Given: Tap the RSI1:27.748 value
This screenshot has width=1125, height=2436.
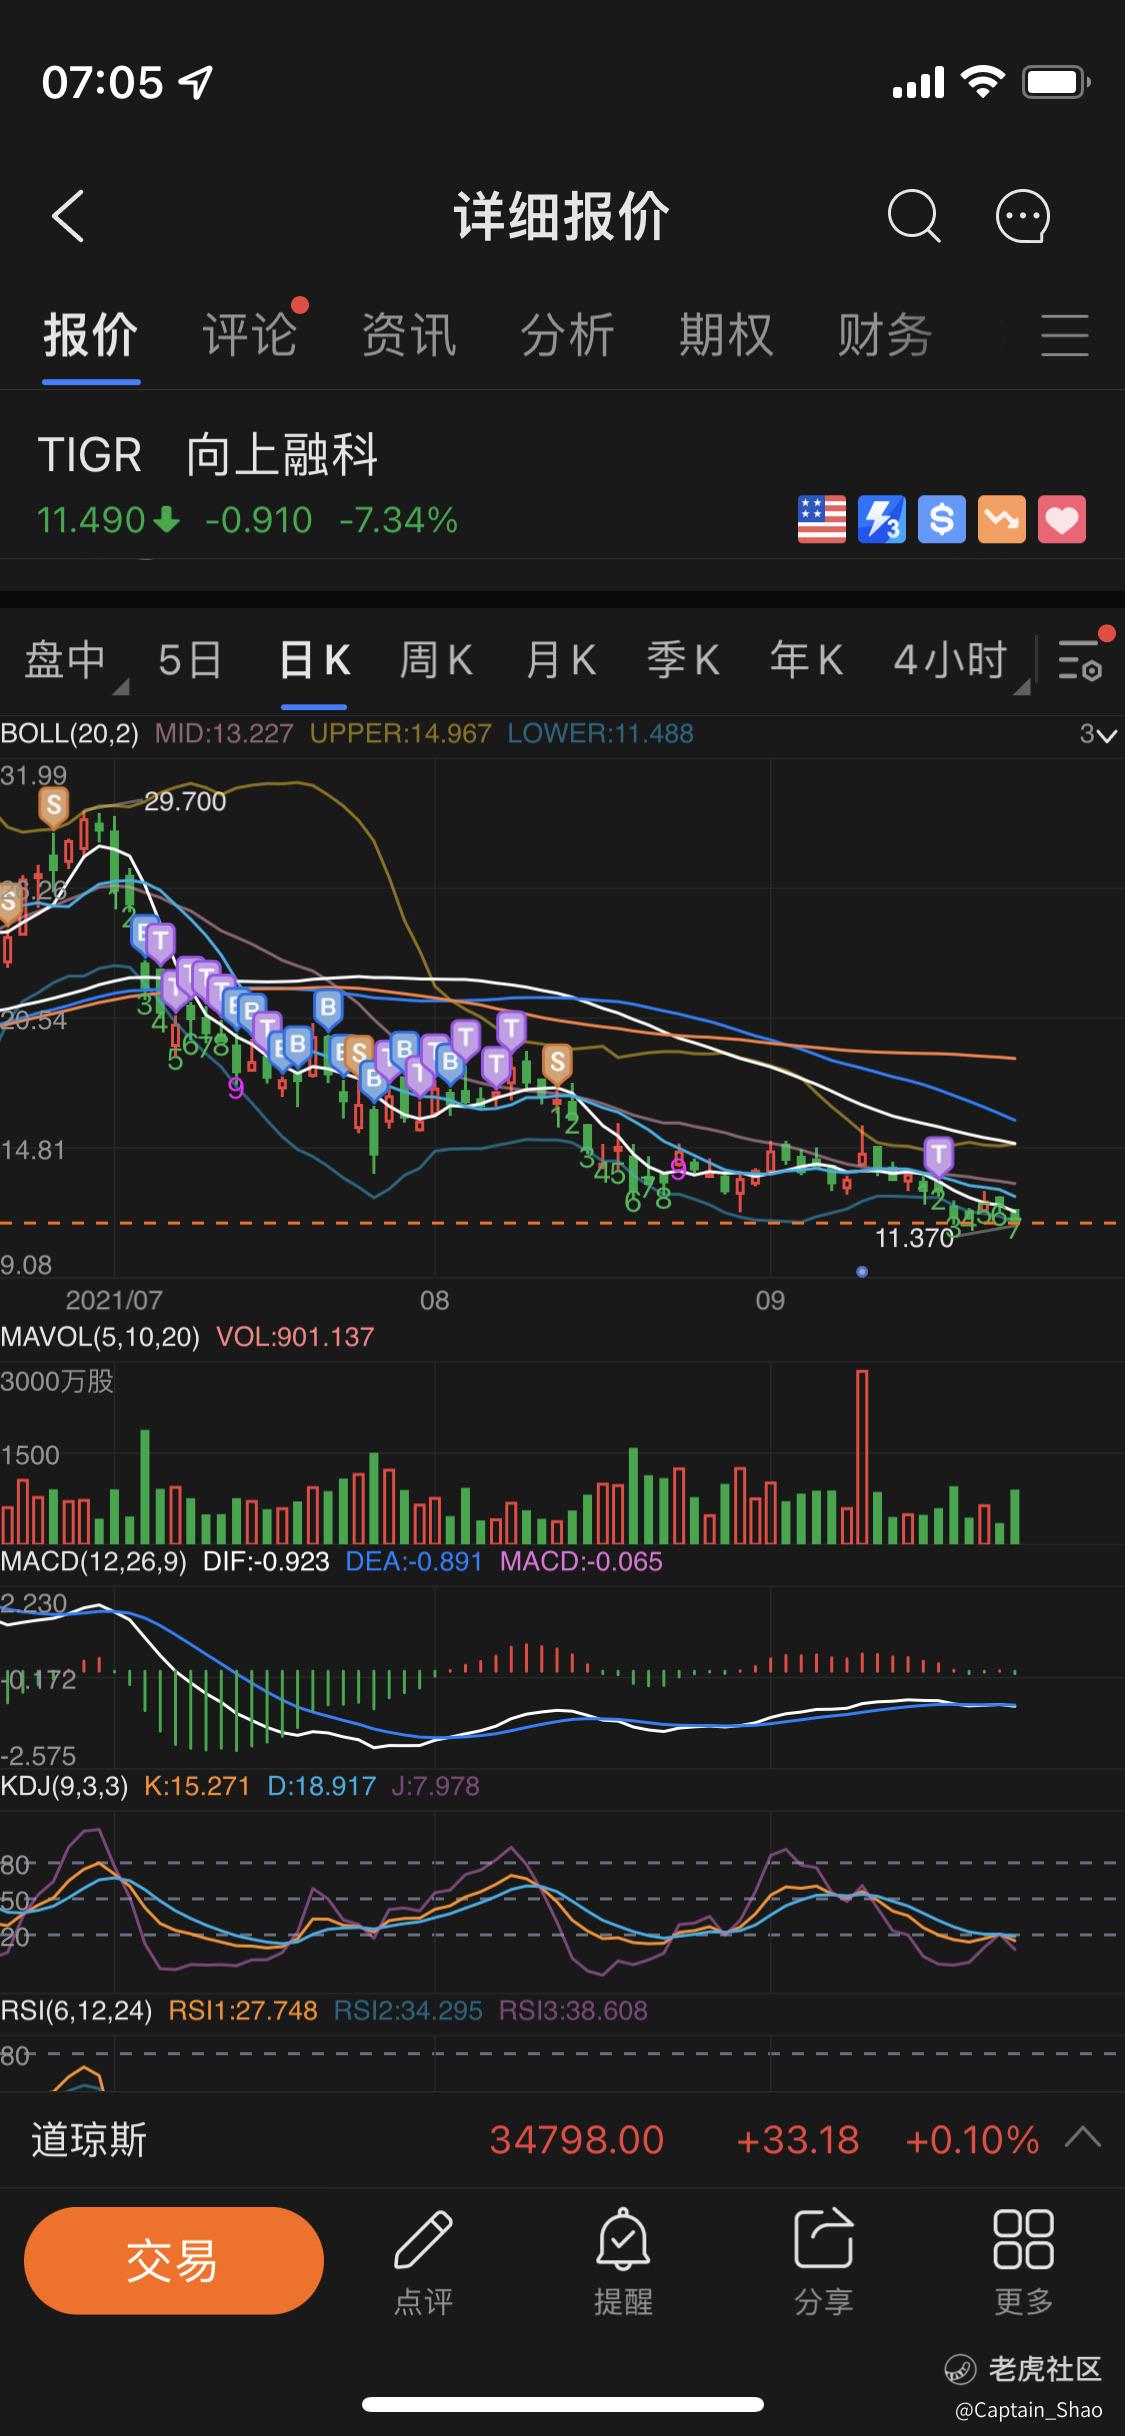Looking at the screenshot, I should (243, 2011).
